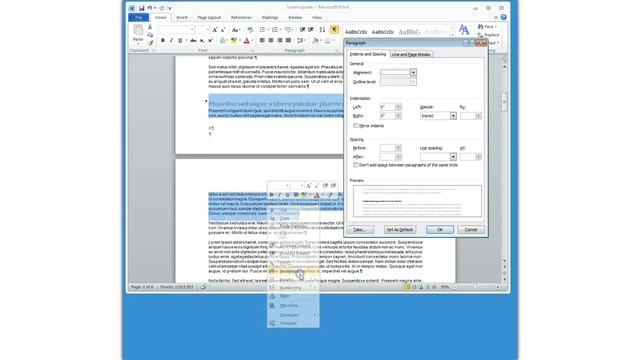Image resolution: width=640 pixels, height=360 pixels.
Task: Adjust the zoom slider in status bar
Action: point(475,287)
